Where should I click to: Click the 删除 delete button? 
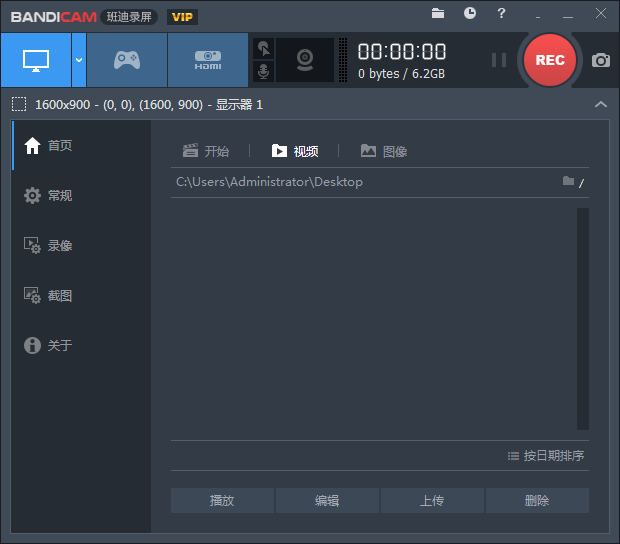point(537,501)
